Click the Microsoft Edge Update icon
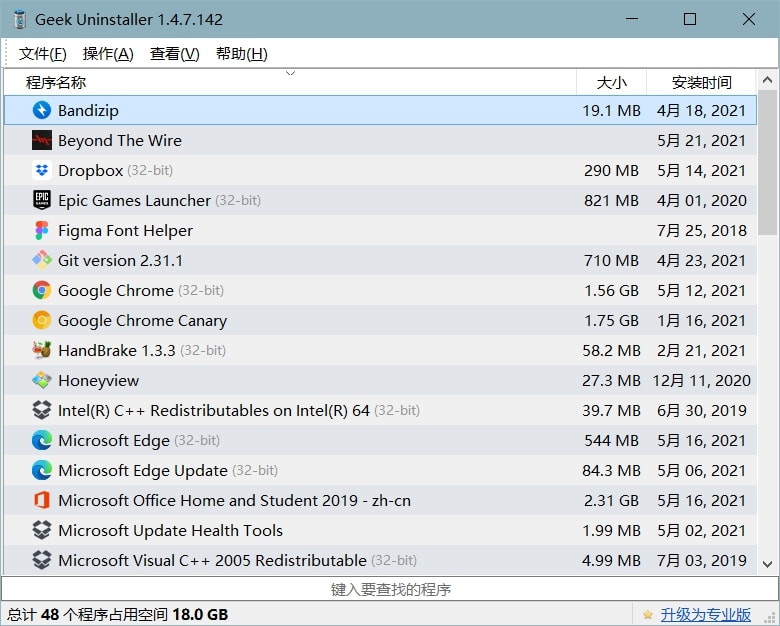 42,470
